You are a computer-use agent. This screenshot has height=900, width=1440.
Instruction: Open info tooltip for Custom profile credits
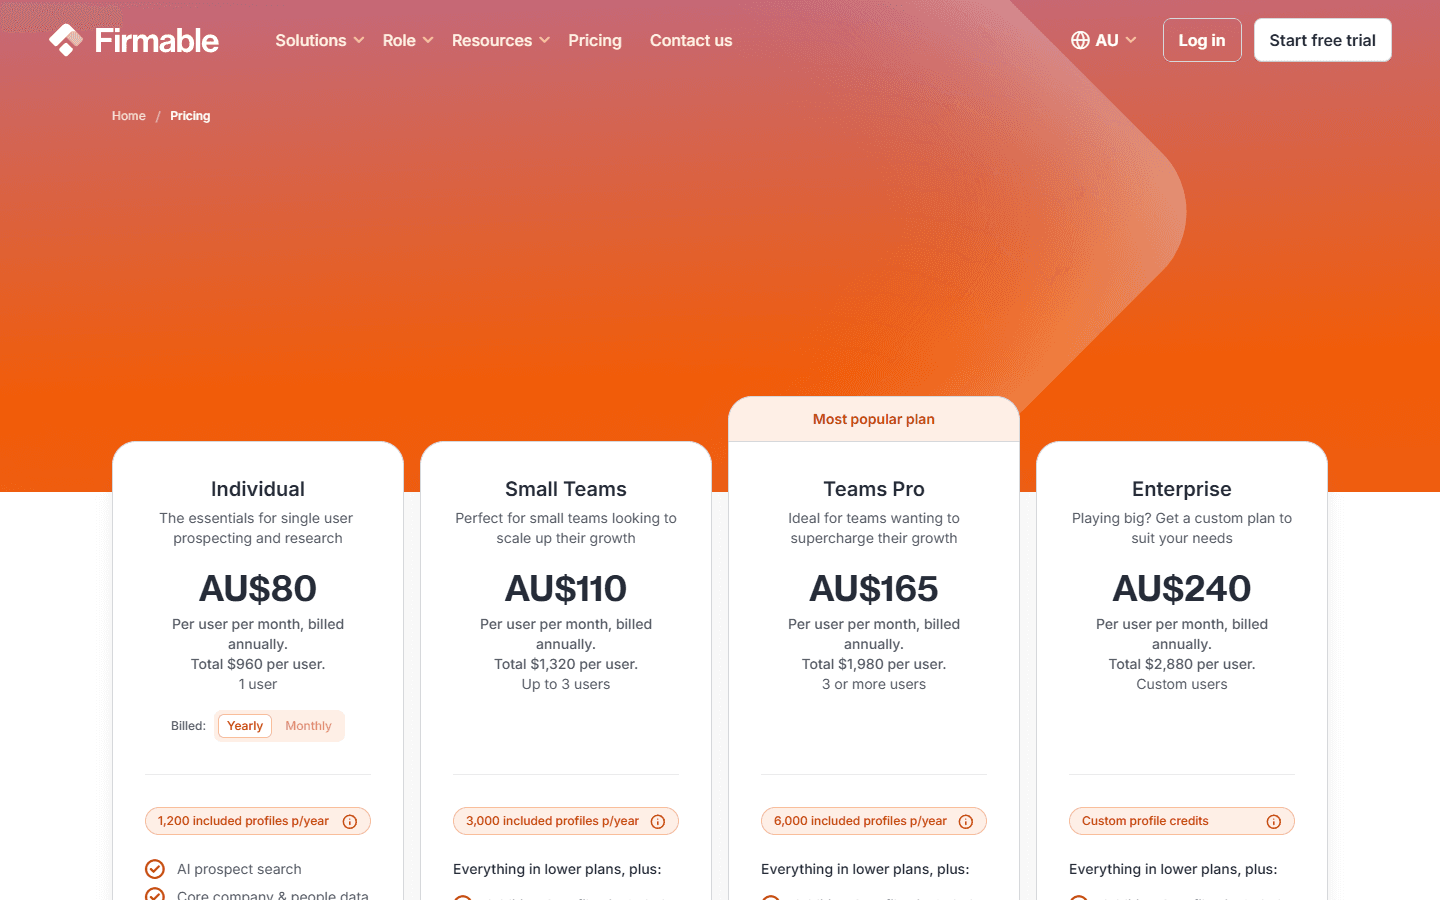click(1276, 821)
